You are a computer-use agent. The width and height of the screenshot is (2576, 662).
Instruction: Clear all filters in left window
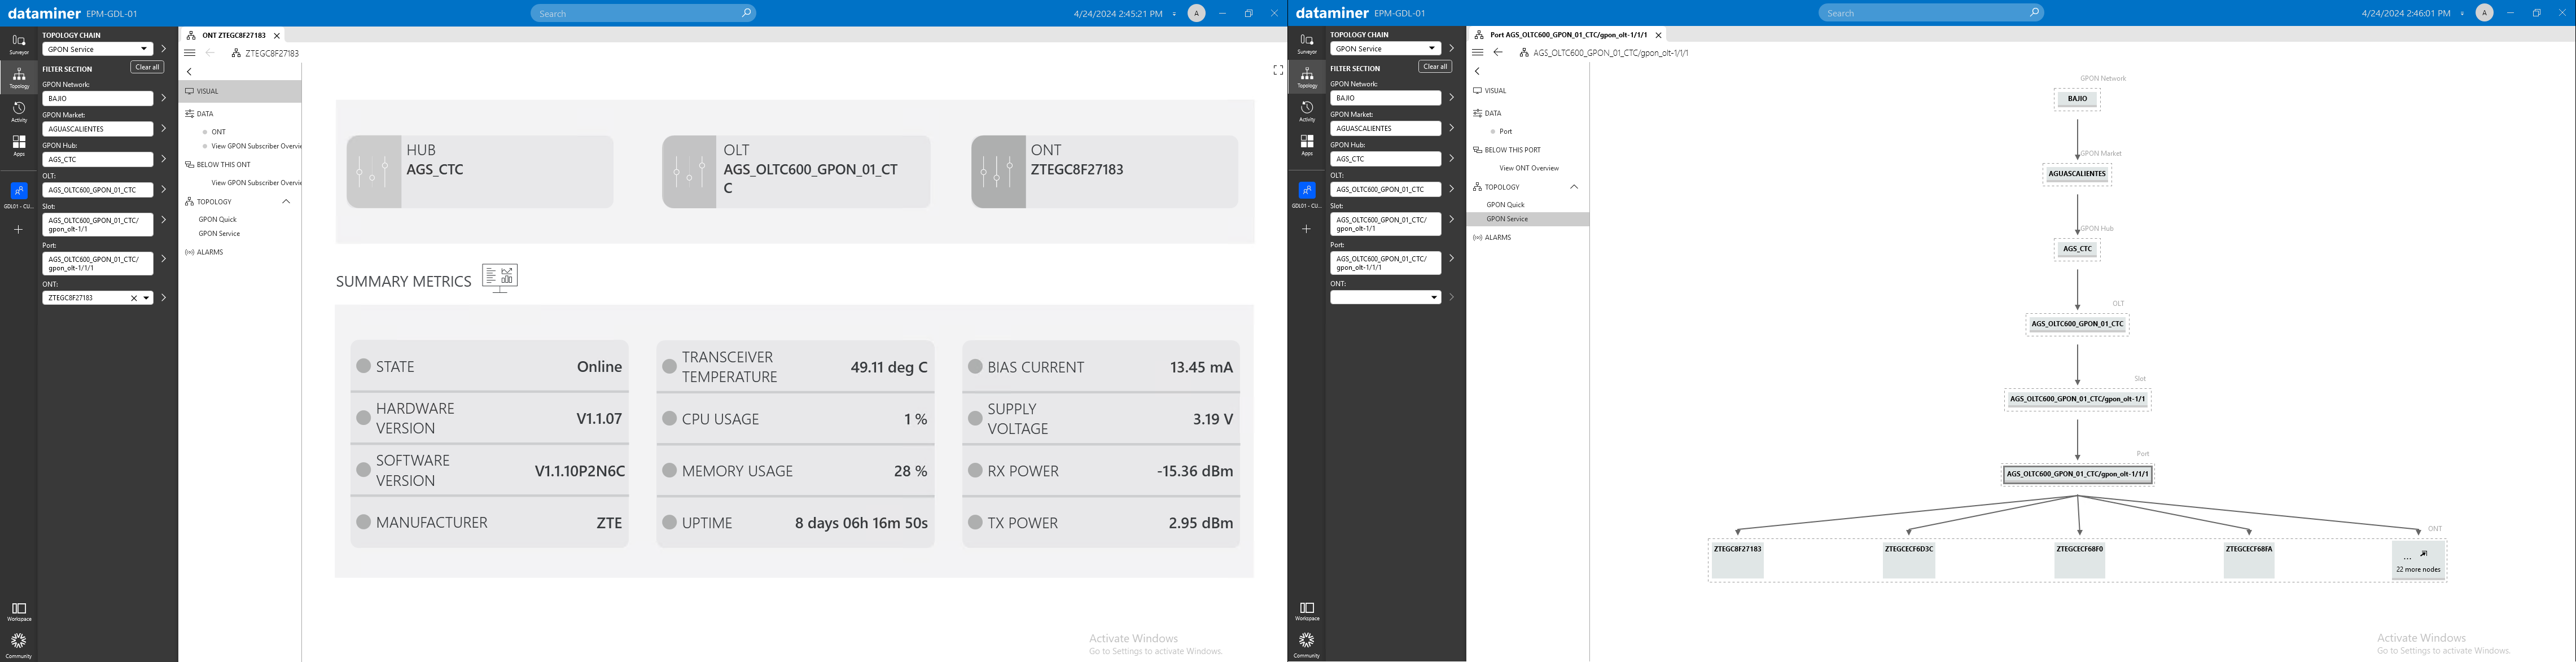click(147, 67)
